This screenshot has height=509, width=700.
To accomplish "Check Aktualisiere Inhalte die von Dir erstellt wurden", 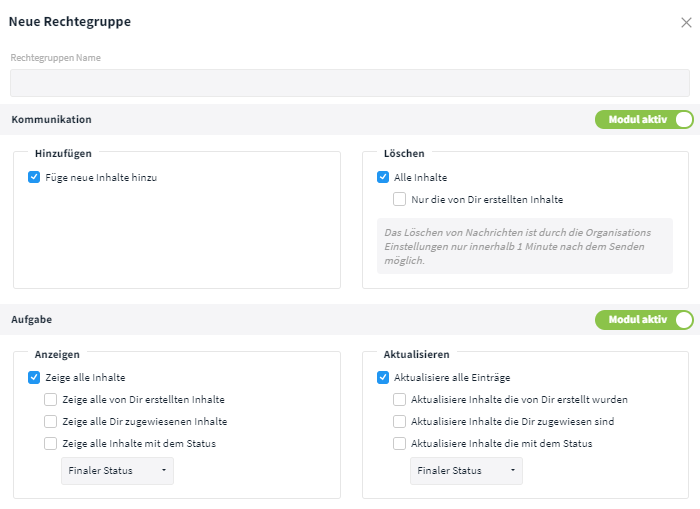I will [399, 399].
